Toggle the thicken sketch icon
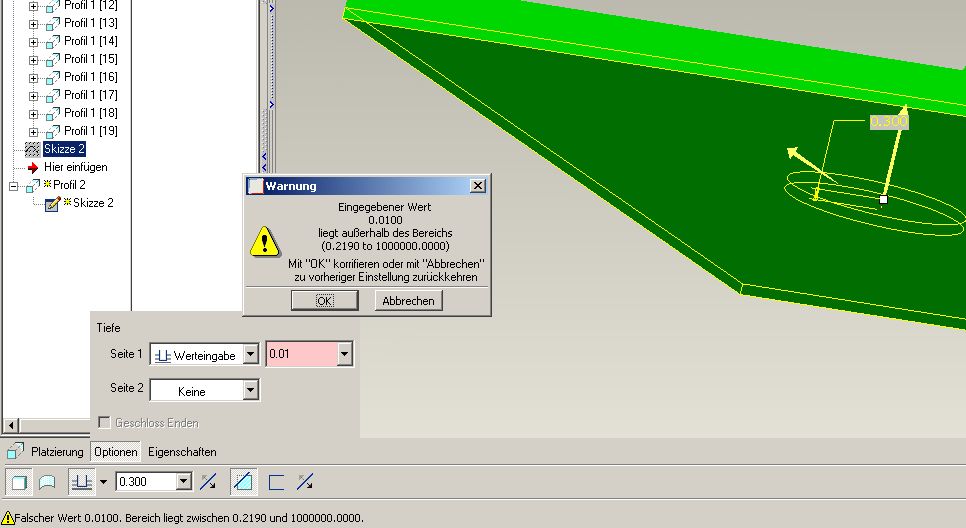This screenshot has height=528, width=966. click(276, 482)
